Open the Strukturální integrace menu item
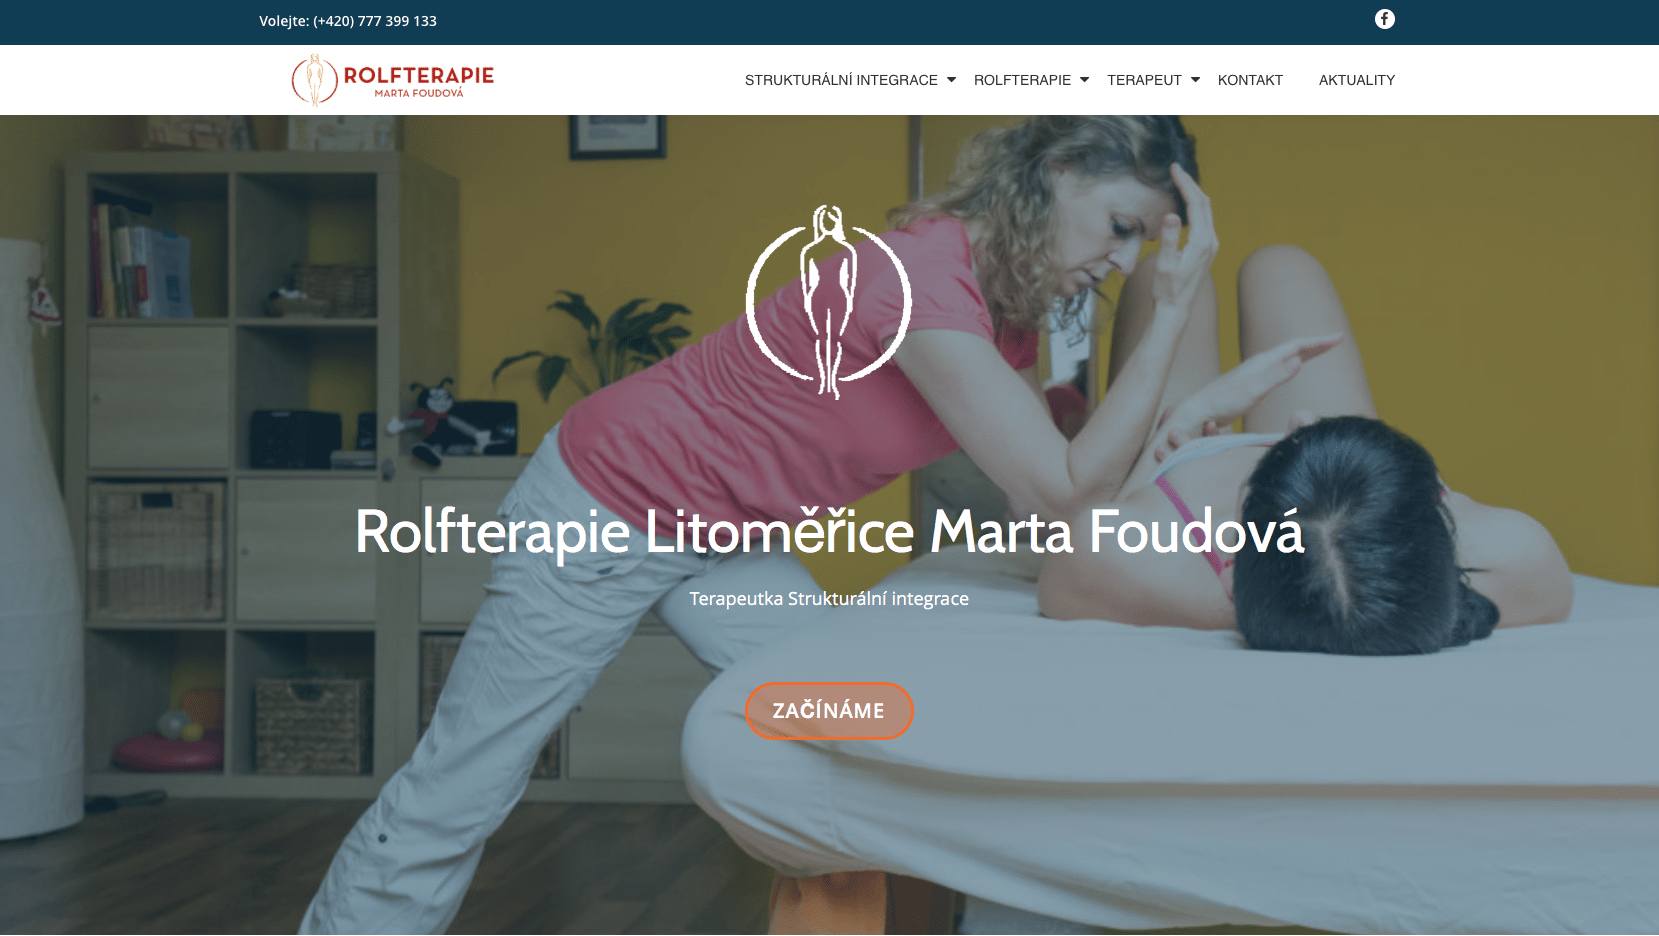Viewport: 1659px width, 936px height. pyautogui.click(x=841, y=80)
